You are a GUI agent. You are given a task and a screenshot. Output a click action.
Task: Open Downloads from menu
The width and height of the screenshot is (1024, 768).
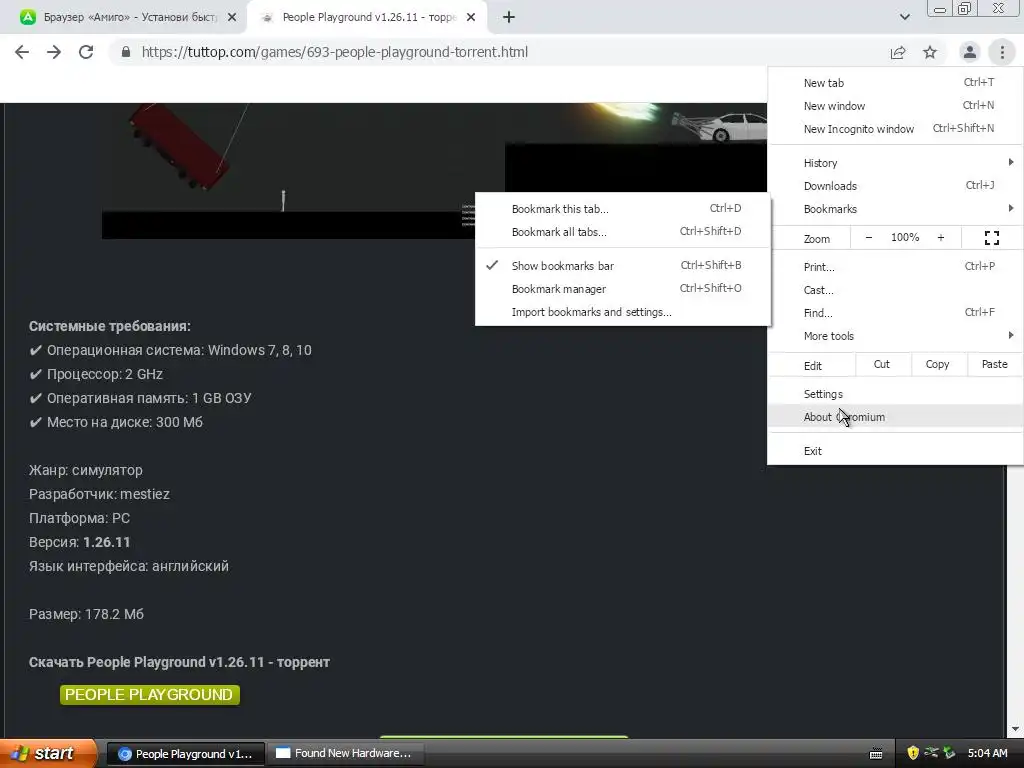click(x=895, y=186)
